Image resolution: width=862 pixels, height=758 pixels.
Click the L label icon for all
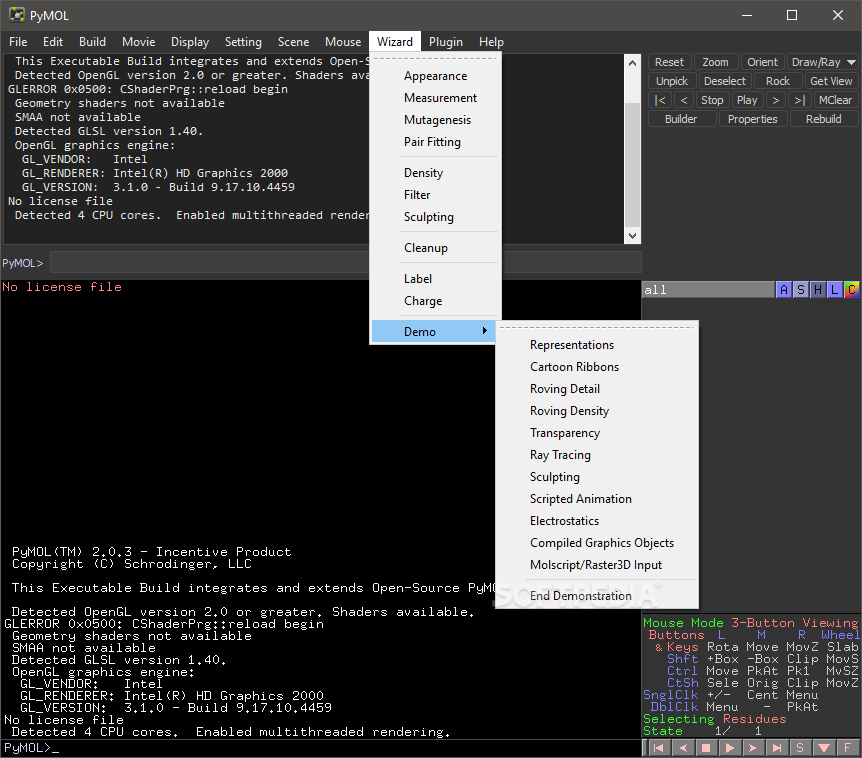tap(835, 290)
